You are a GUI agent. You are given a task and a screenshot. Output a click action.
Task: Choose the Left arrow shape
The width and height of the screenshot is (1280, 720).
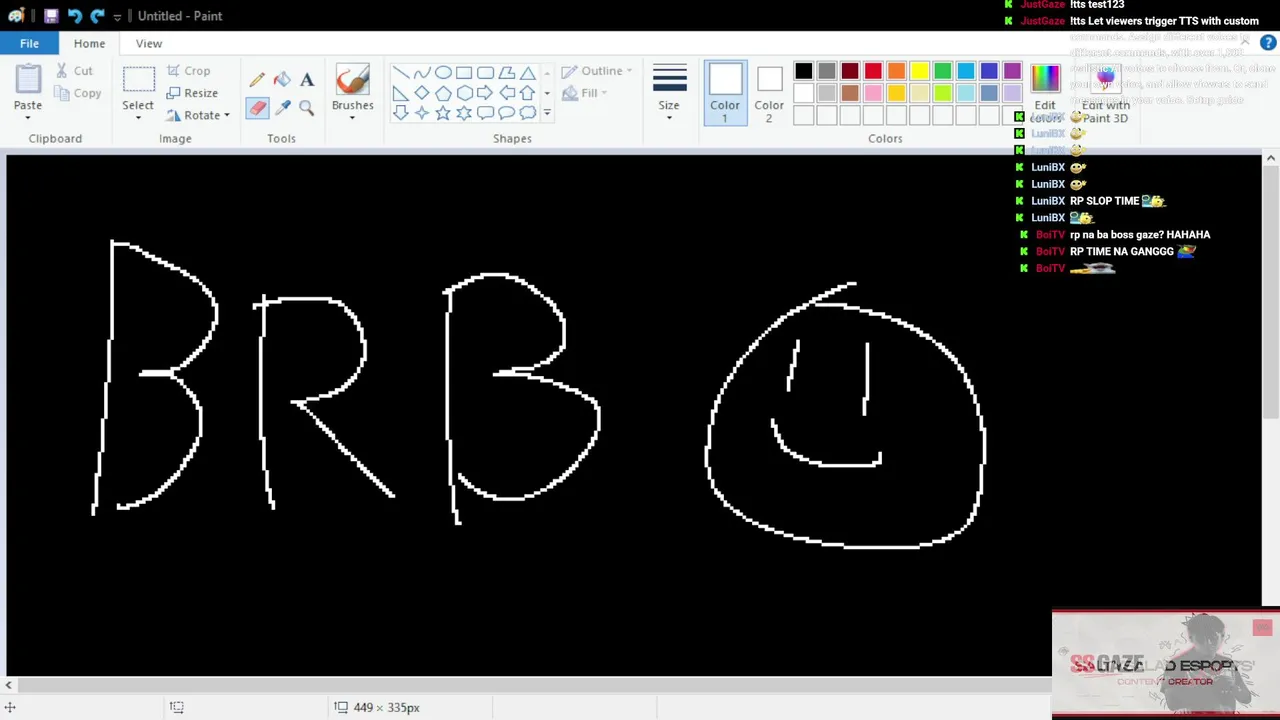click(x=506, y=93)
